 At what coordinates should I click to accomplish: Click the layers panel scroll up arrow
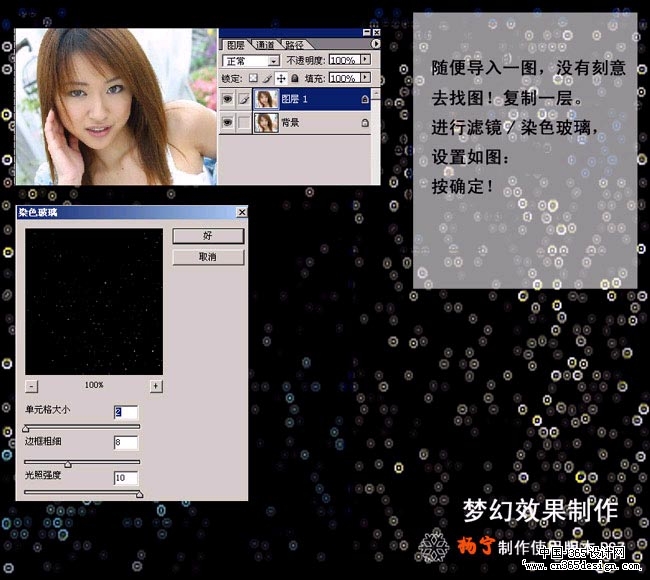pyautogui.click(x=376, y=94)
